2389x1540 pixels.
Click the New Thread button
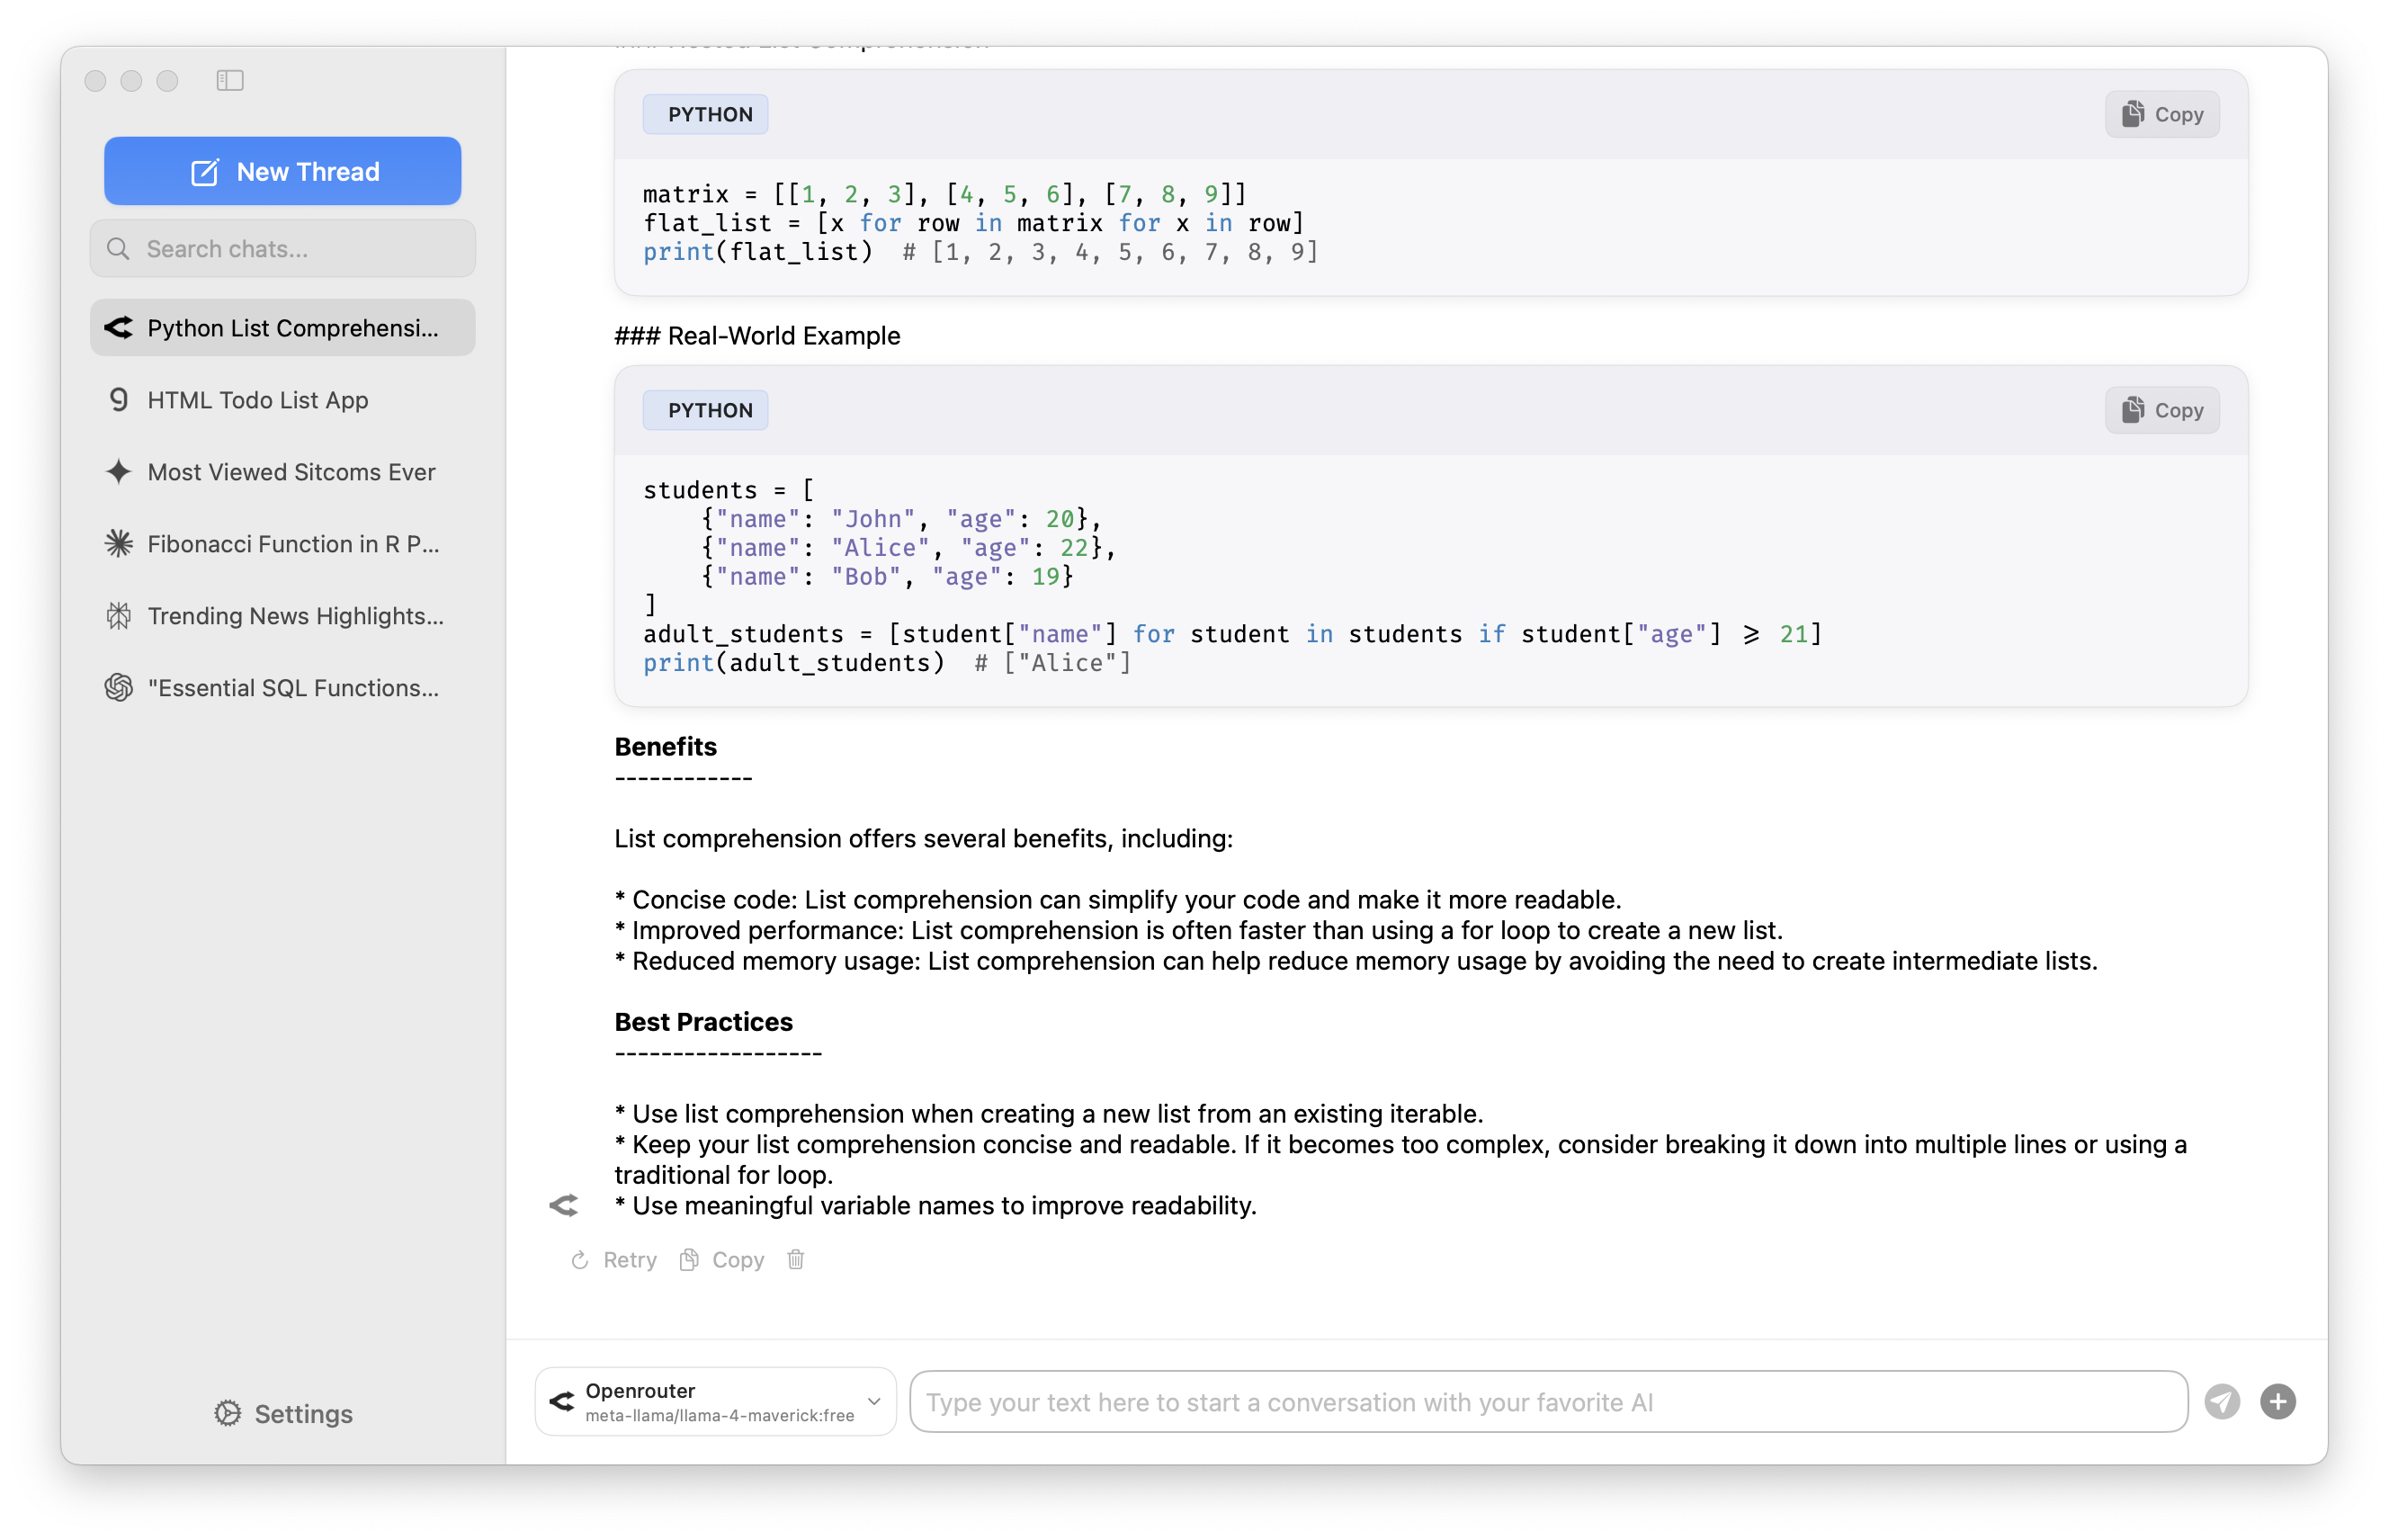283,171
